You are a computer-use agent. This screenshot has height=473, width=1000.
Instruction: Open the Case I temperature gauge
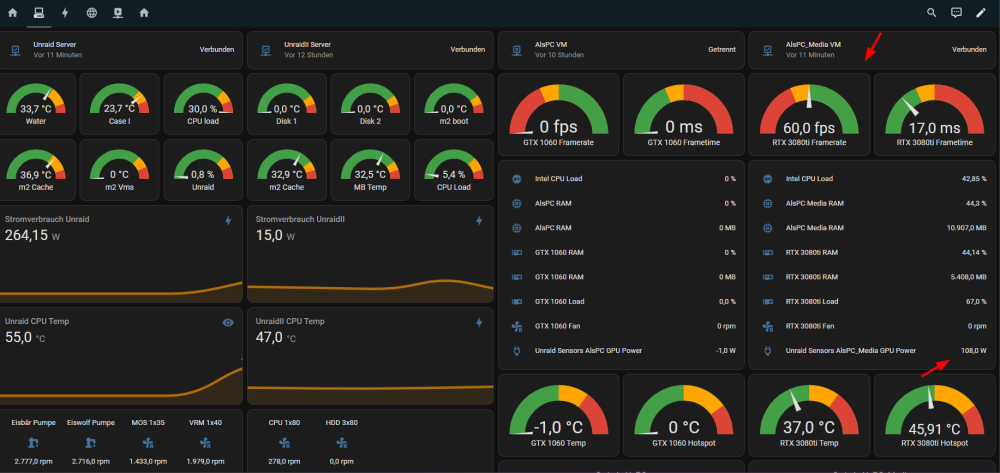[x=119, y=102]
